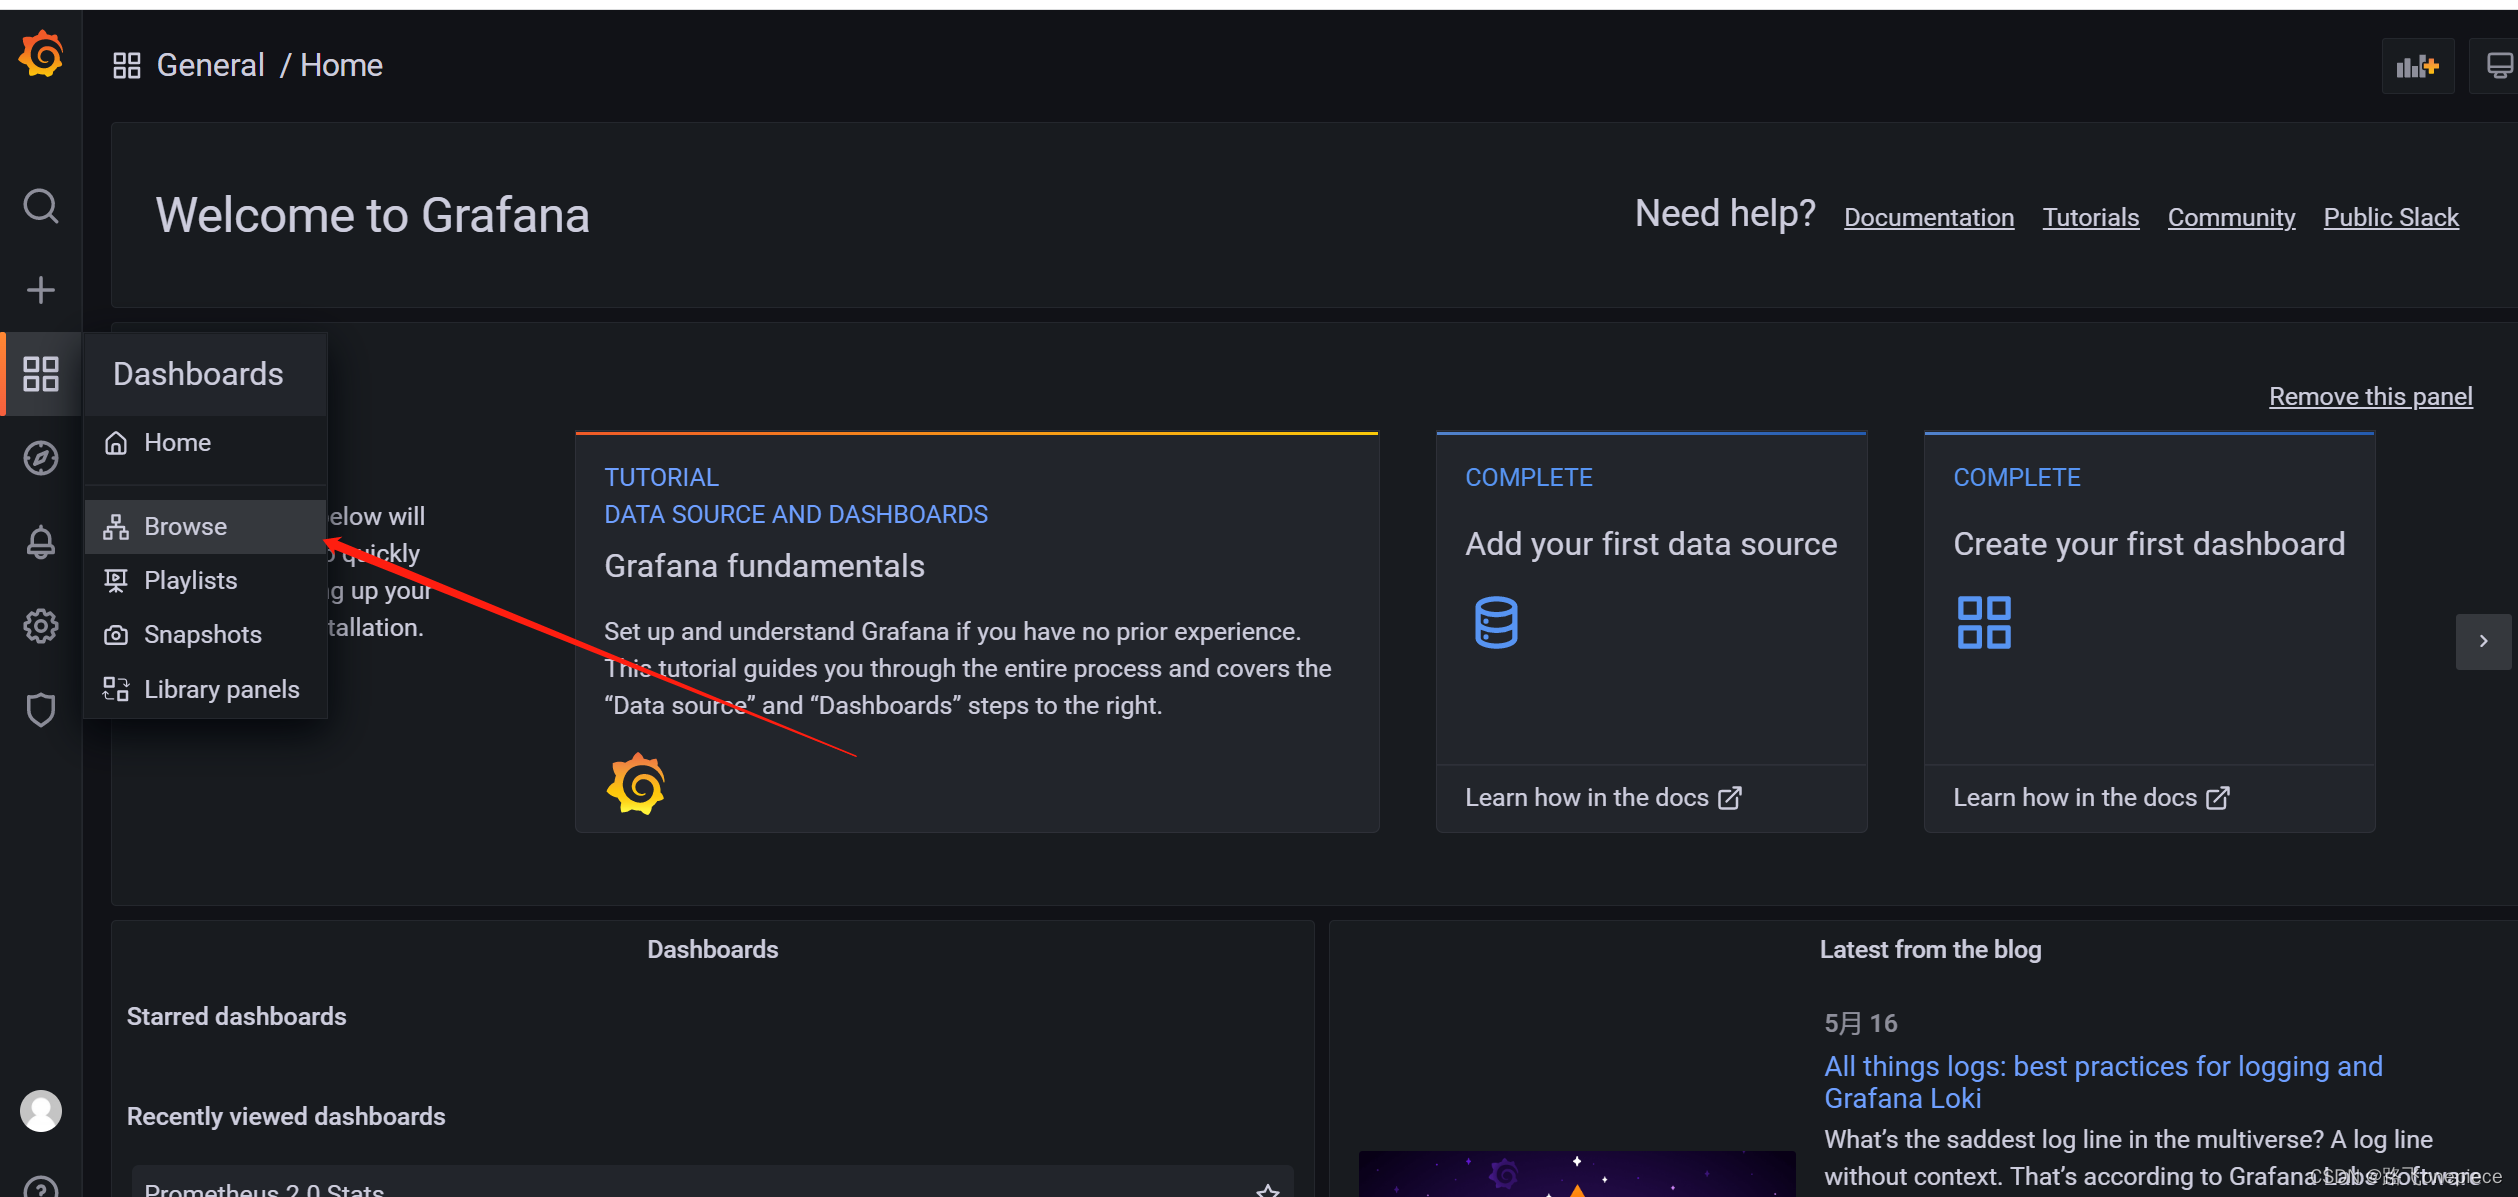This screenshot has width=2518, height=1197.
Task: Open the All things logs blog article
Action: [2103, 1082]
